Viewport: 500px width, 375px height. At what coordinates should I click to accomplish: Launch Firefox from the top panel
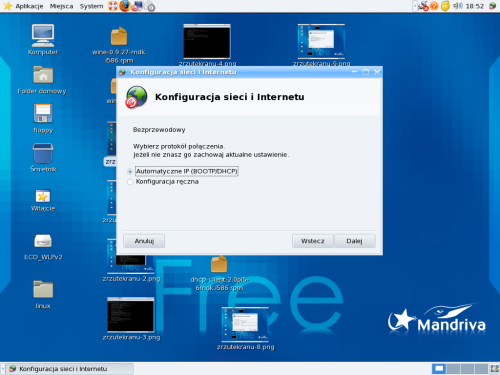[125, 6]
